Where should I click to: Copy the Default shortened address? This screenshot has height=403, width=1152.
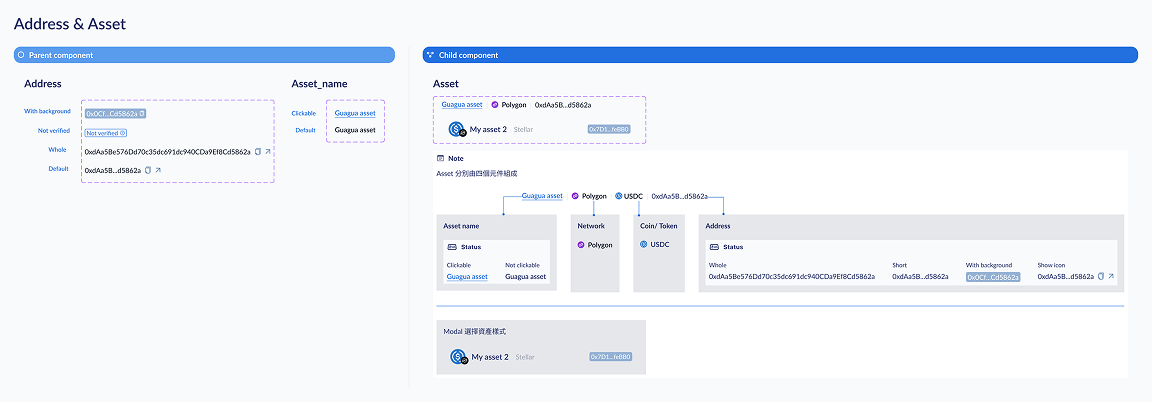point(148,171)
